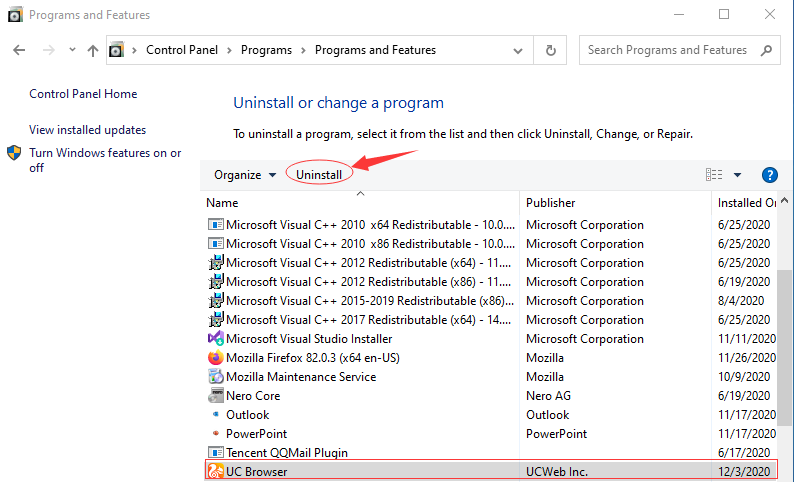Select Programs and Features breadcrumb
The height and width of the screenshot is (482, 794).
click(375, 50)
